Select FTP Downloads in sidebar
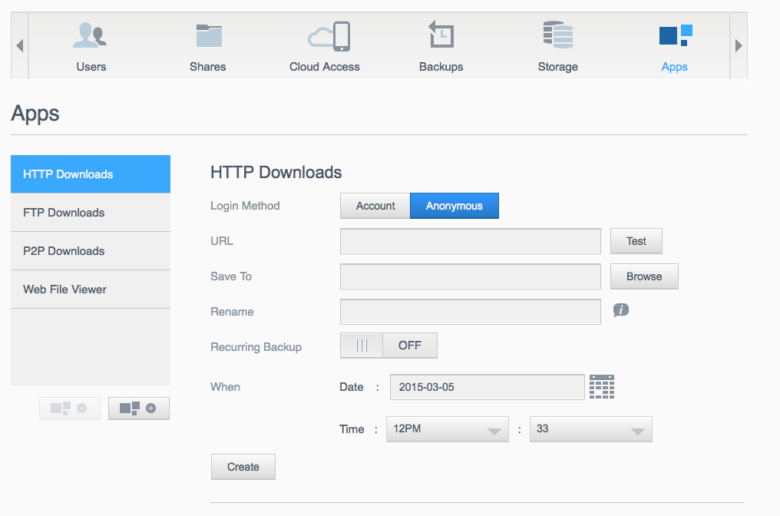 tap(91, 212)
